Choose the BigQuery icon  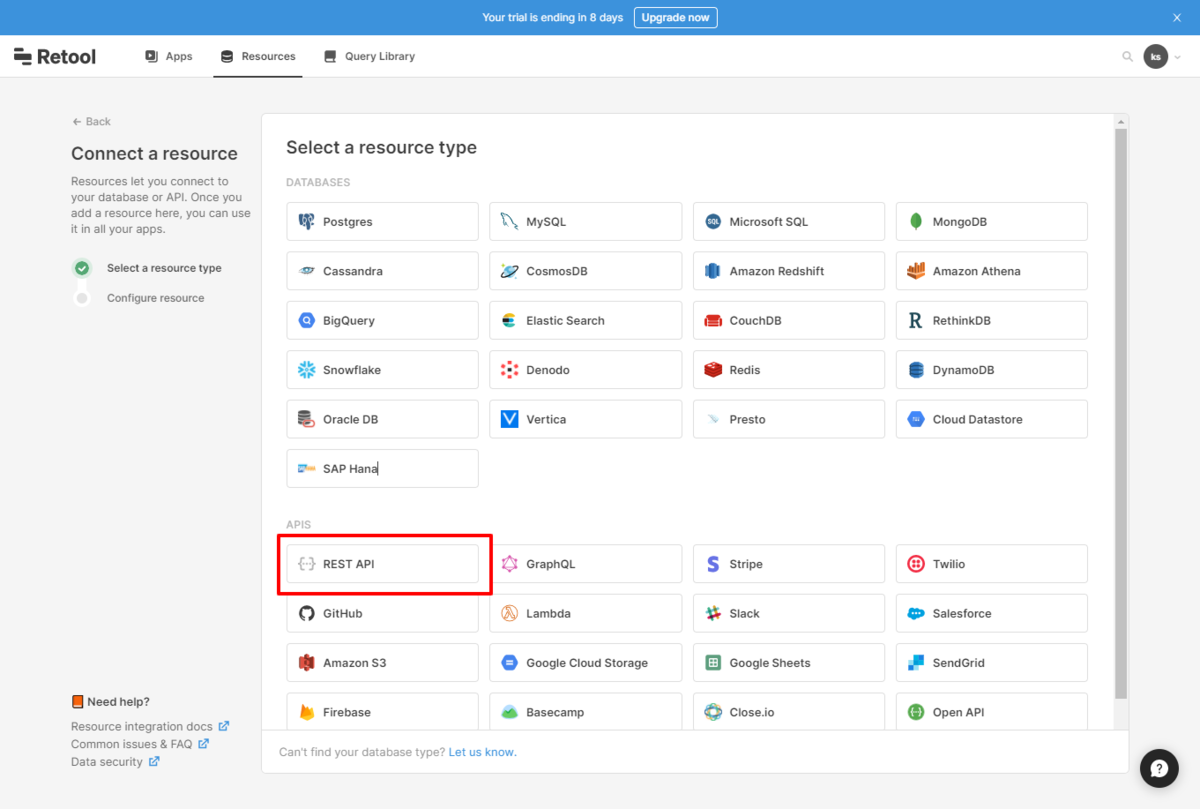pos(306,321)
